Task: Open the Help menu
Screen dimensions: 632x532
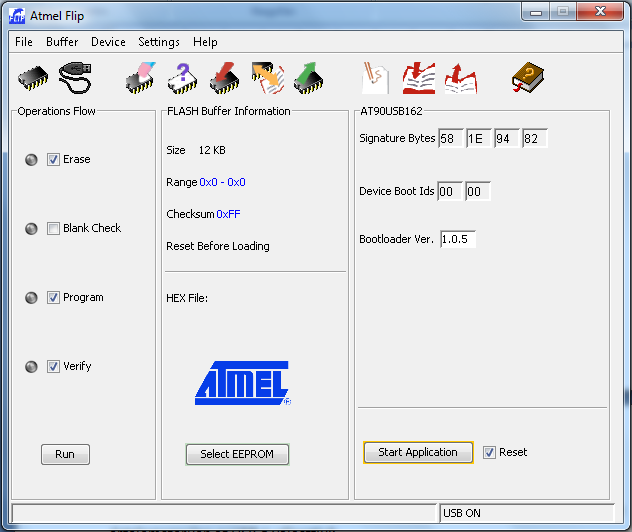Action: [x=205, y=42]
